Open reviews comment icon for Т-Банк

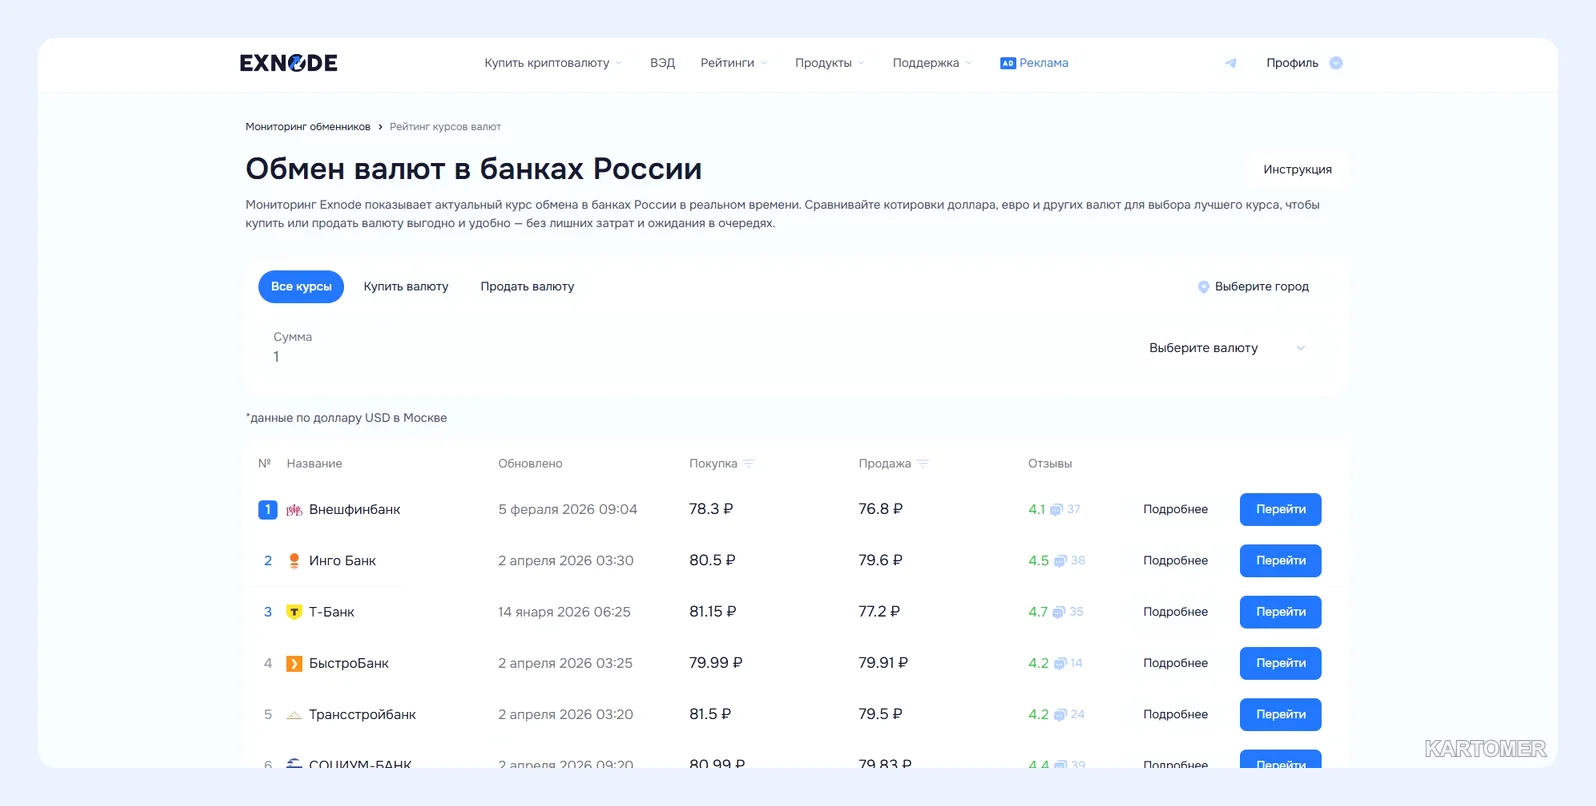click(x=1059, y=612)
